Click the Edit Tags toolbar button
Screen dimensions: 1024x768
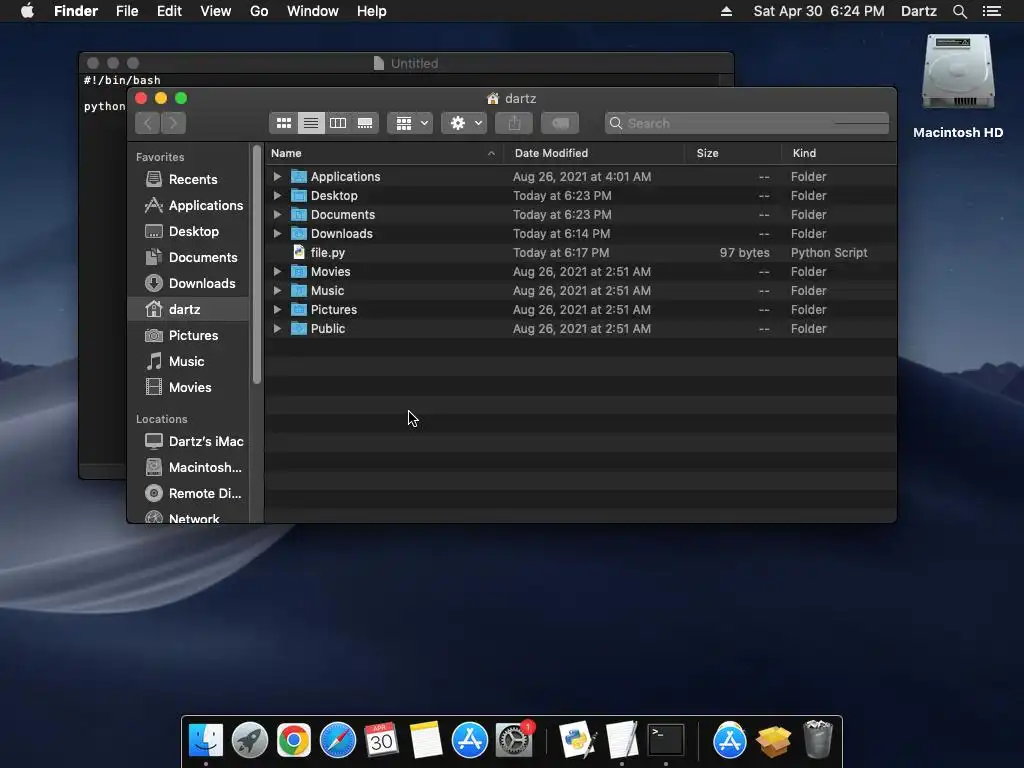pyautogui.click(x=560, y=123)
